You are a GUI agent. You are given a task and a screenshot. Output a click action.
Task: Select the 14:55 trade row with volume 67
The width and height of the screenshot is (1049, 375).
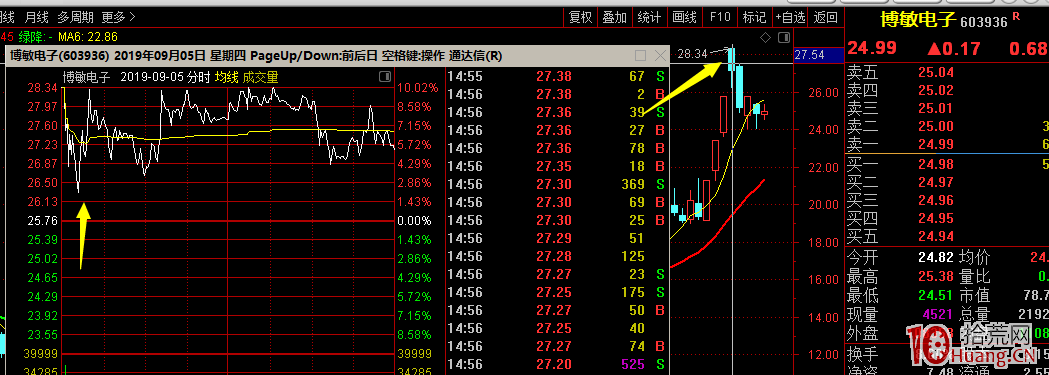click(557, 76)
